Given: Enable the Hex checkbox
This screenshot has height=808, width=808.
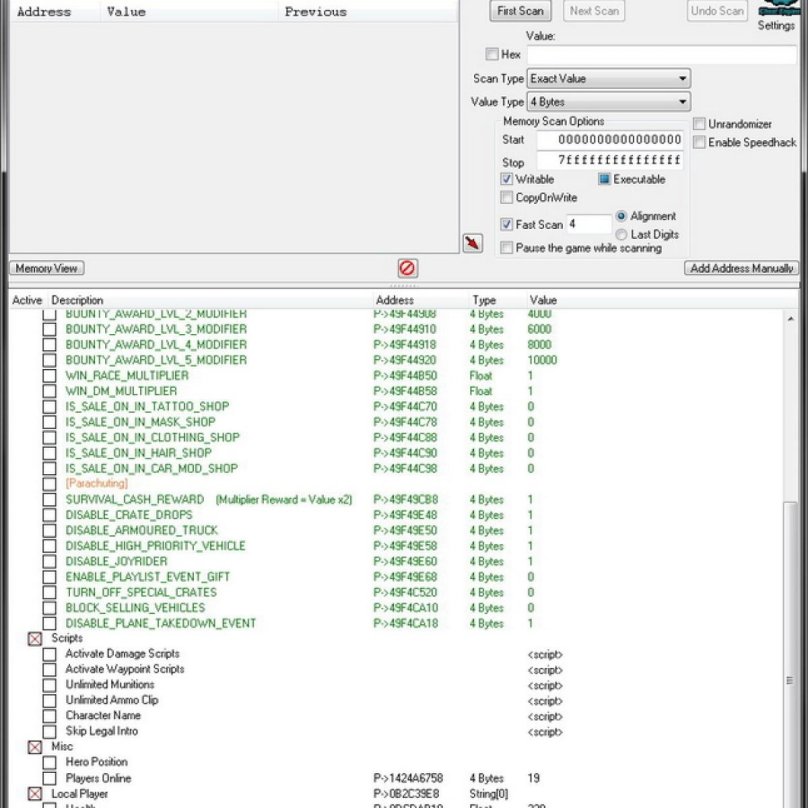Looking at the screenshot, I should [490, 53].
